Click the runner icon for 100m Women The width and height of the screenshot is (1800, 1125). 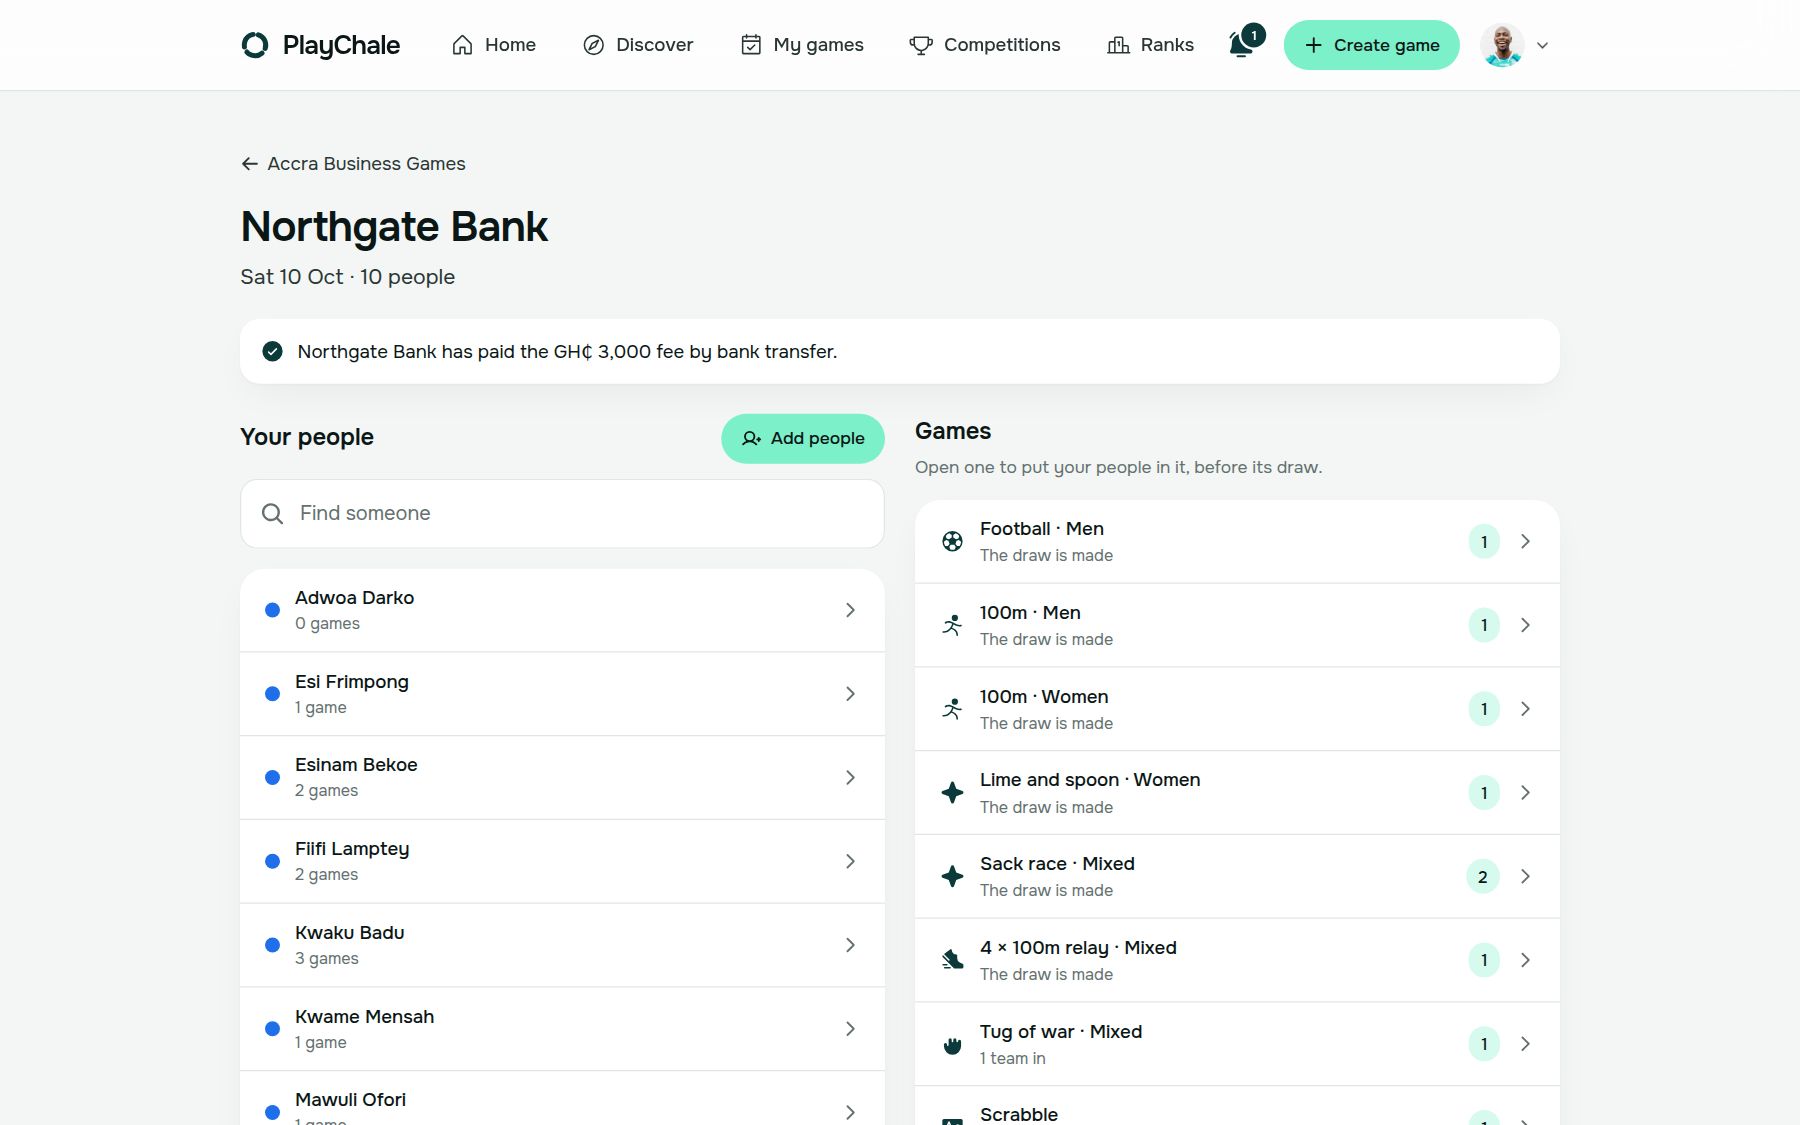(952, 709)
